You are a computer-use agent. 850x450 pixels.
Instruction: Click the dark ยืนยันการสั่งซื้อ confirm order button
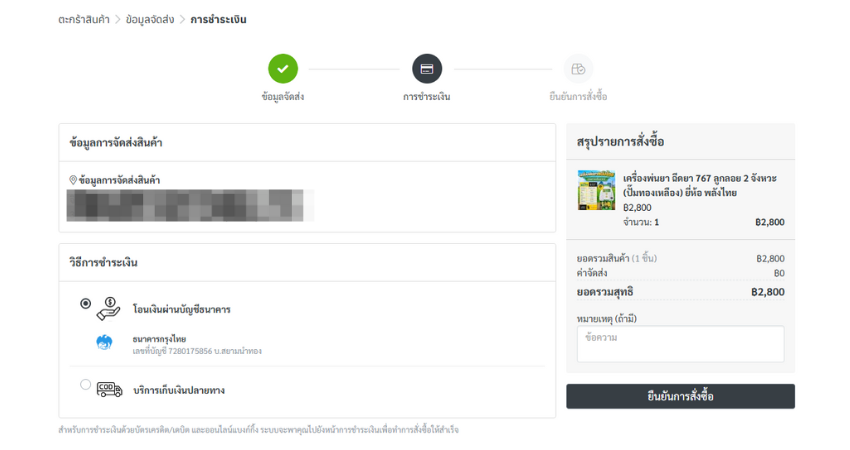(x=680, y=396)
